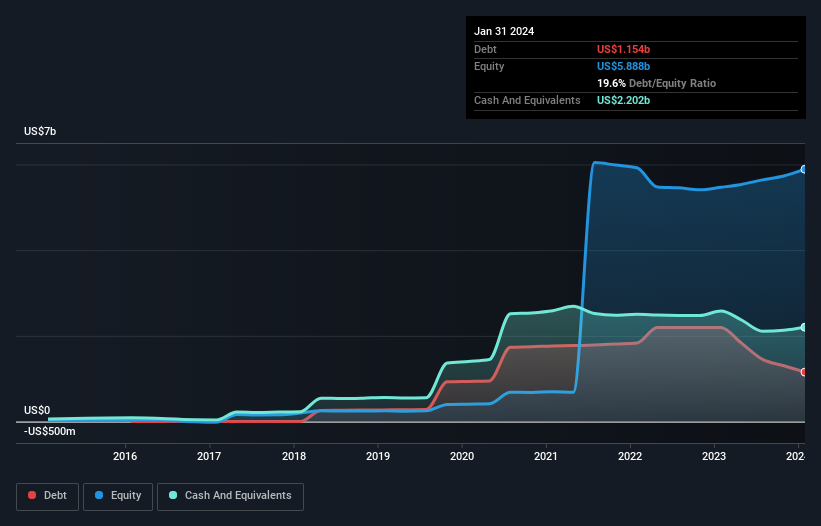Select the 2021 x-axis label
This screenshot has height=526, width=821.
pos(546,456)
